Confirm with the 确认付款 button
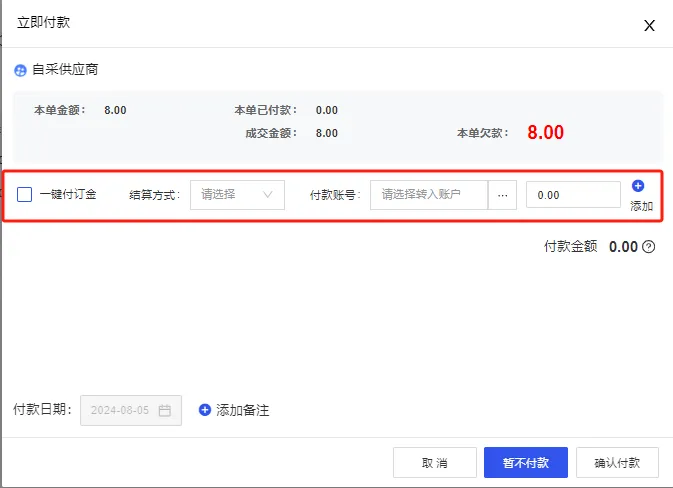Image resolution: width=673 pixels, height=488 pixels. click(x=618, y=463)
